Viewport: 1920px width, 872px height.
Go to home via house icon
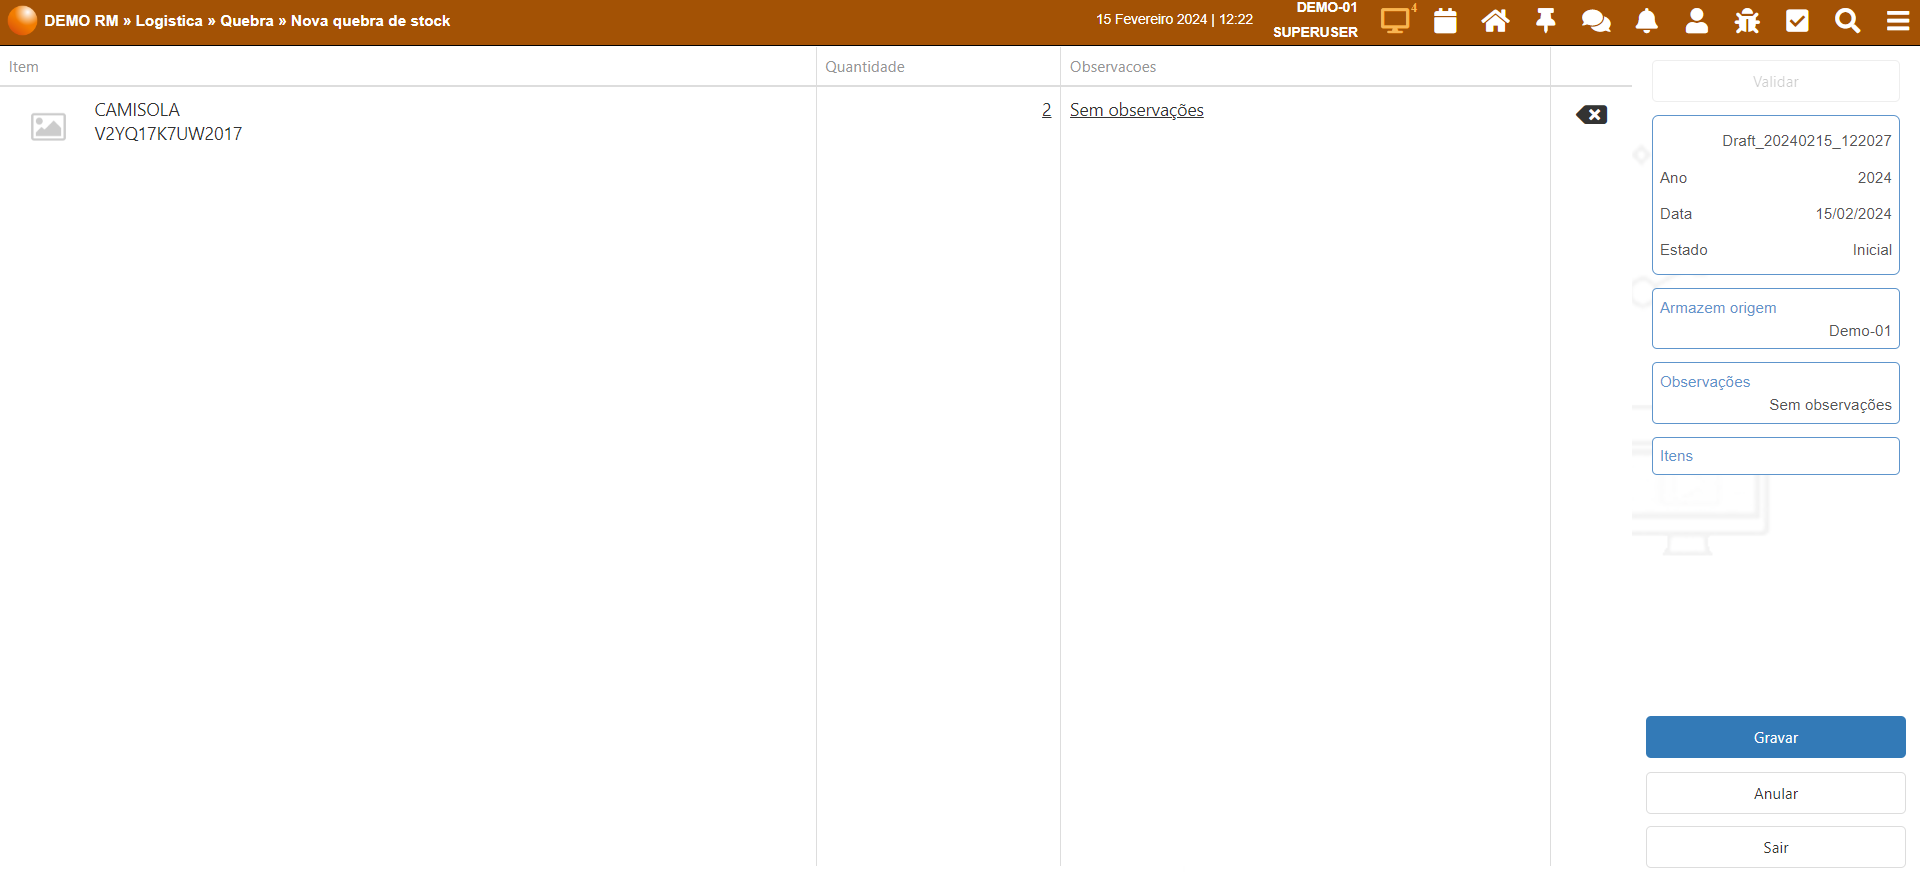[x=1495, y=20]
